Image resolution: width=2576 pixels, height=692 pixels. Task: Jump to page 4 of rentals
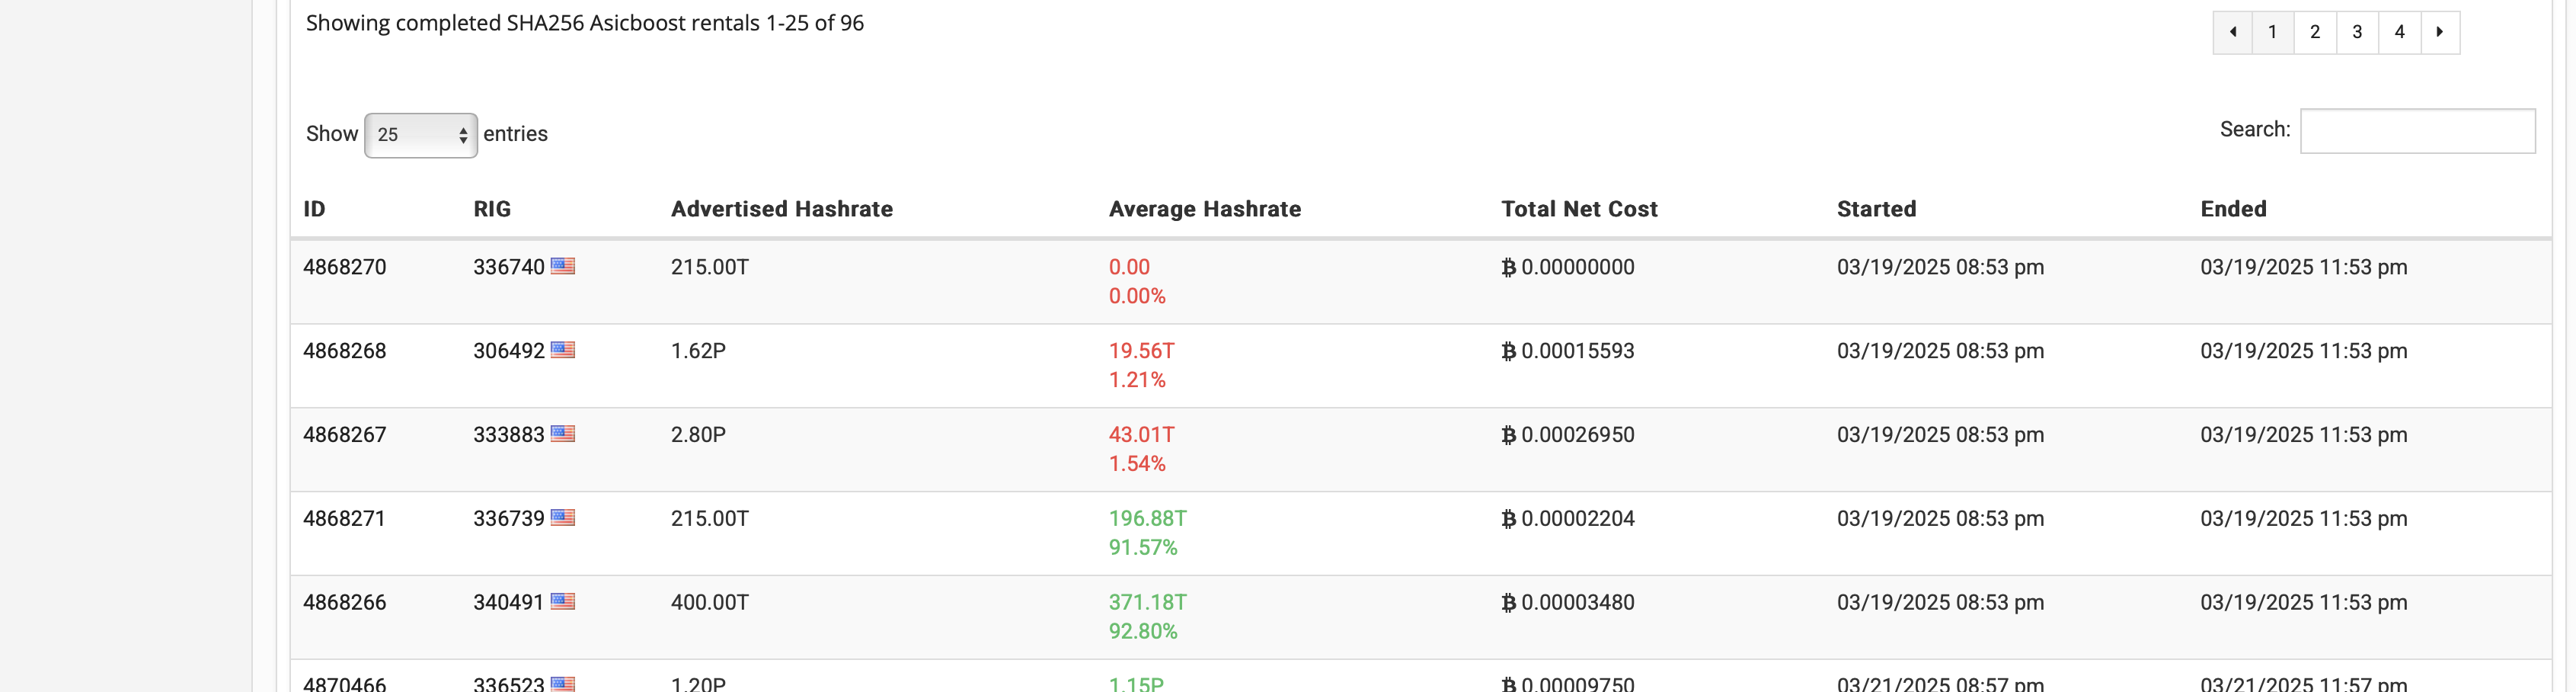[2399, 32]
